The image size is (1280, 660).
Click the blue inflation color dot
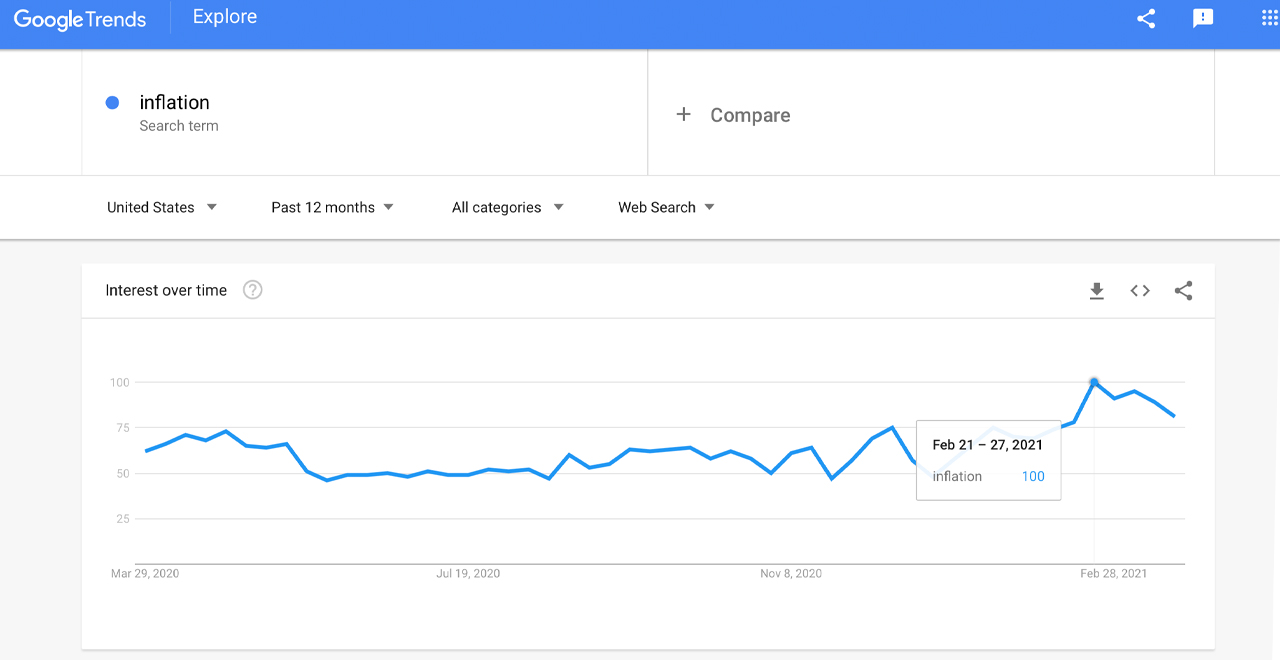112,102
